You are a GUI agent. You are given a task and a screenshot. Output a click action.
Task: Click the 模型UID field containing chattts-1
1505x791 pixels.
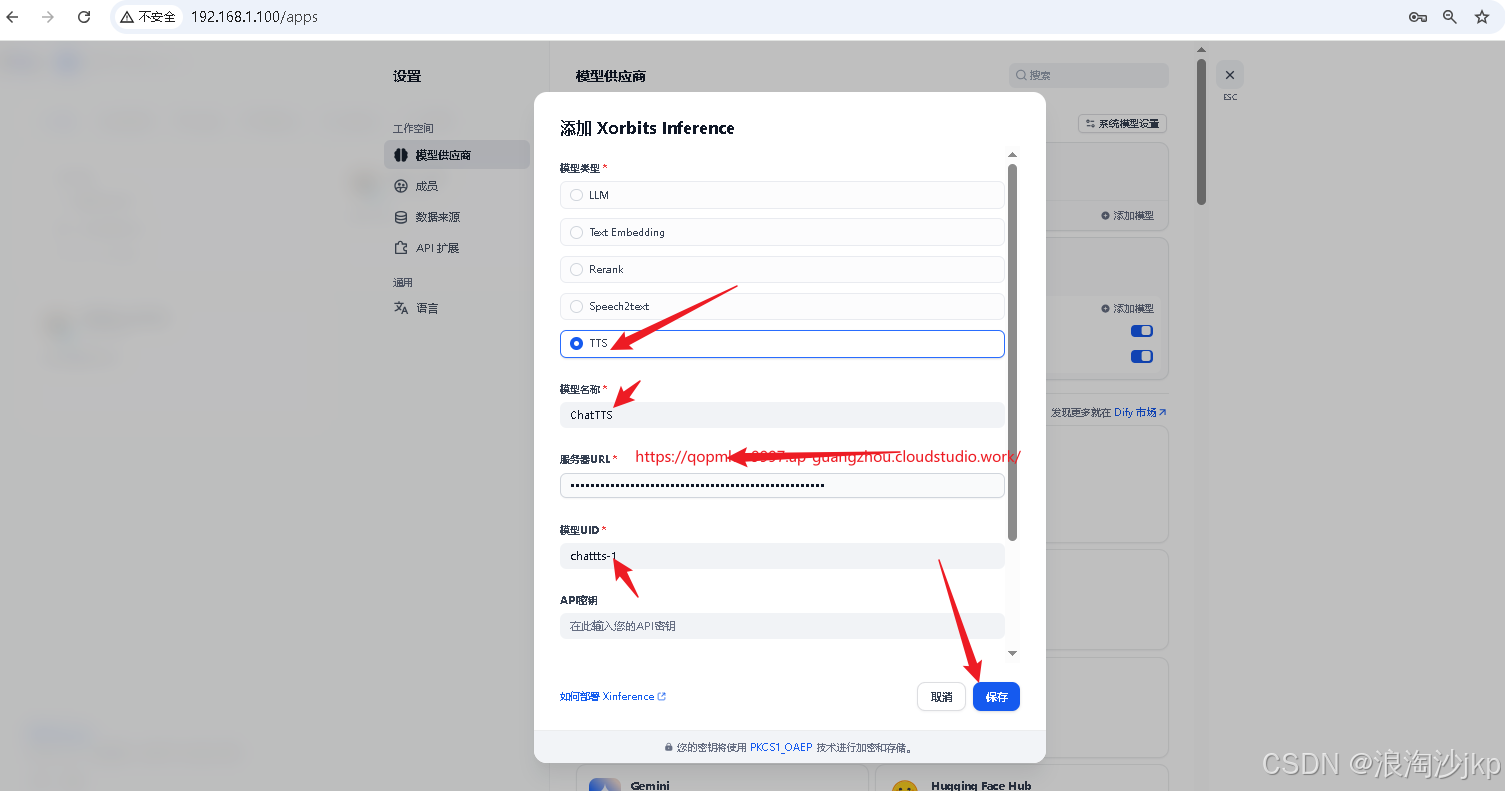pyautogui.click(x=782, y=556)
